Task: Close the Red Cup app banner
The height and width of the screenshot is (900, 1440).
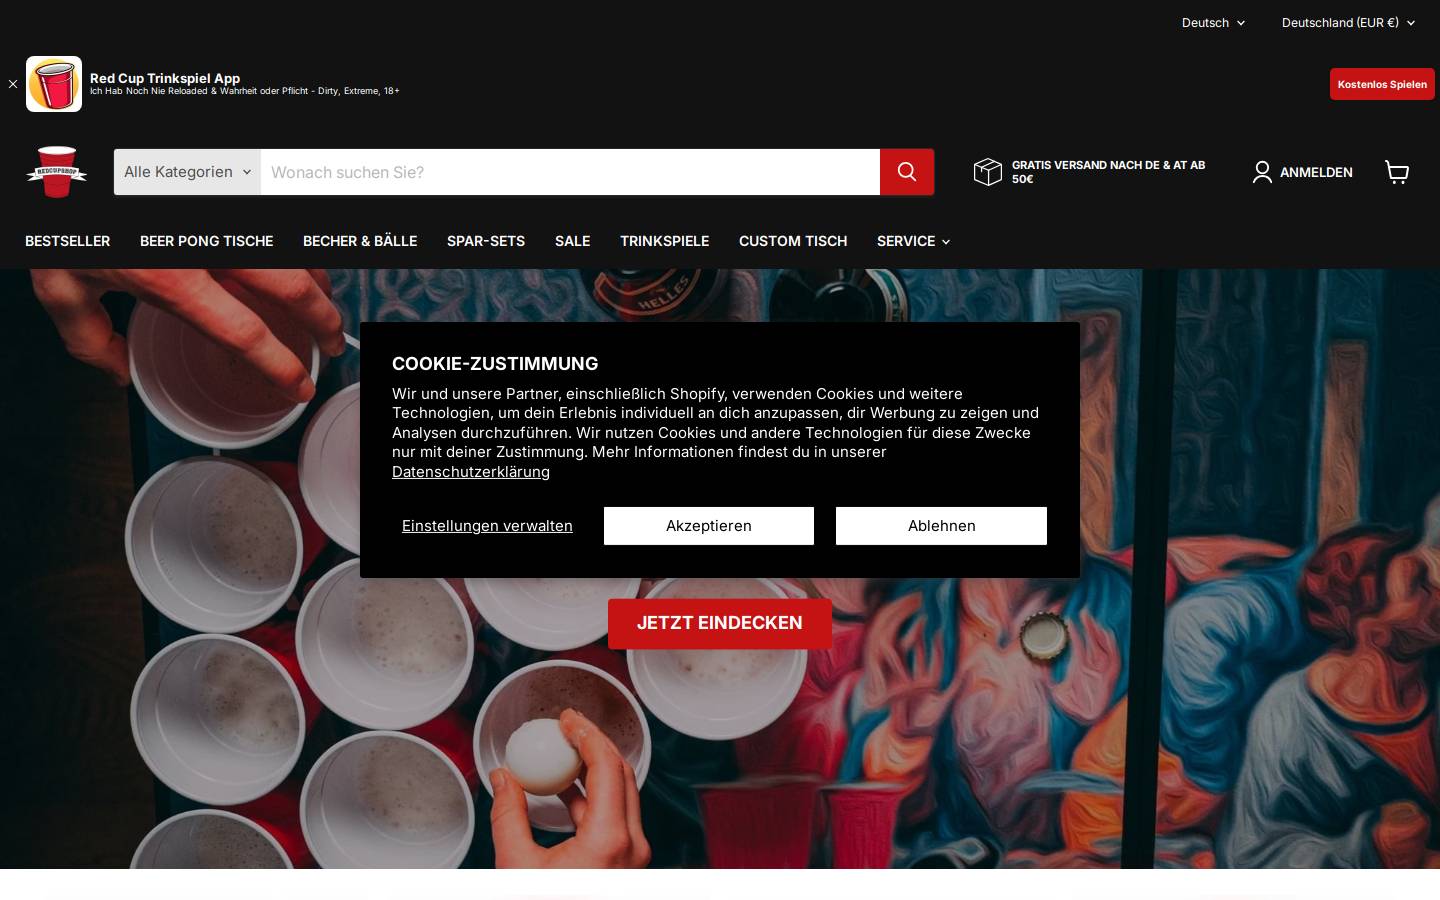Action: [13, 84]
